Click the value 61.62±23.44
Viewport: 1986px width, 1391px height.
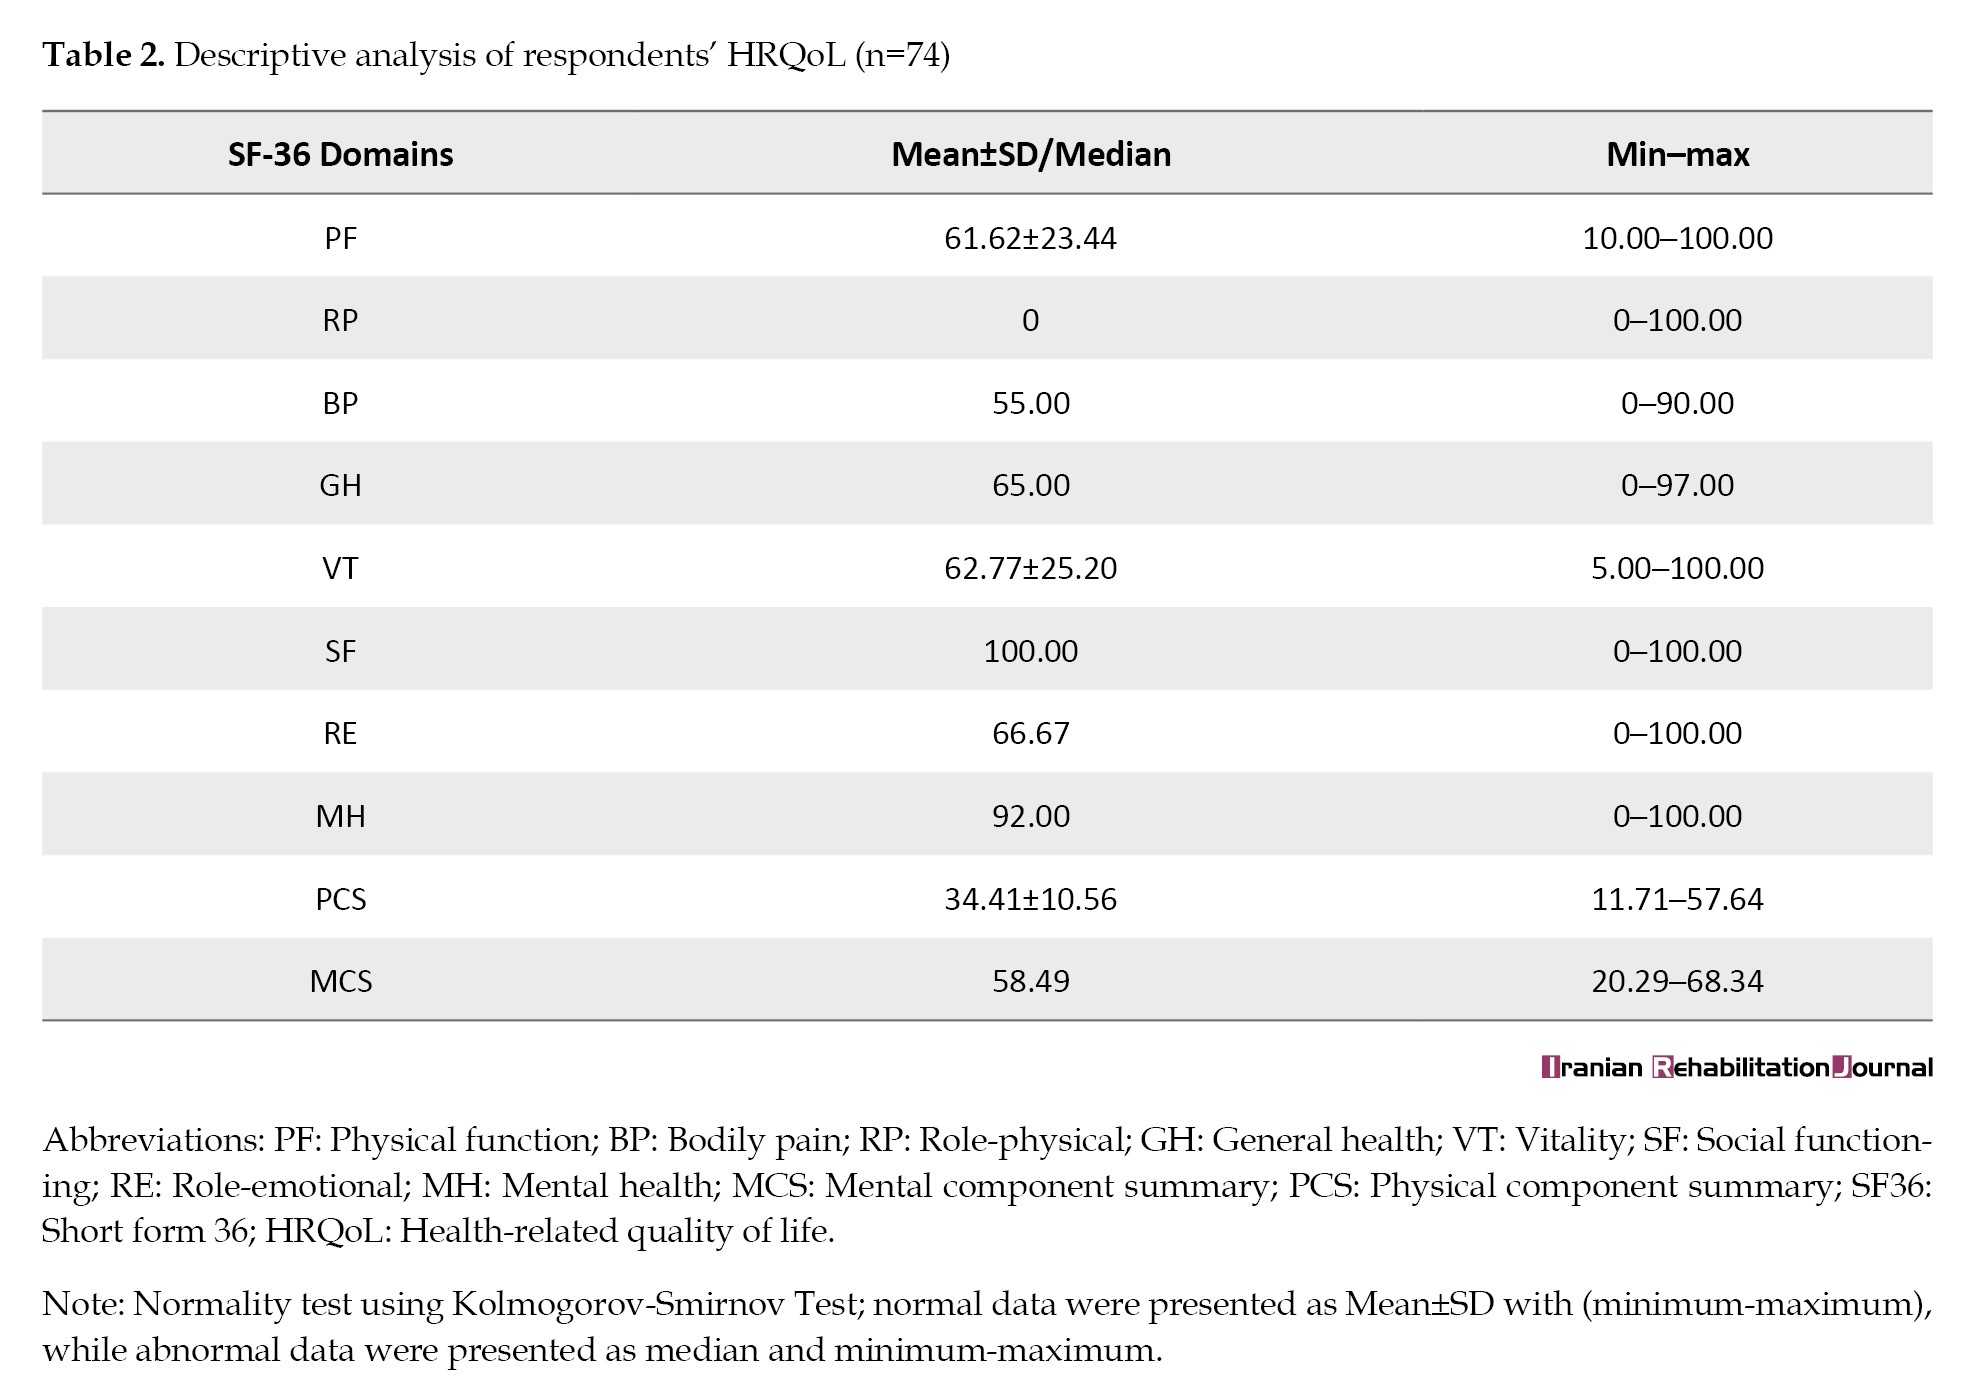[1031, 238]
